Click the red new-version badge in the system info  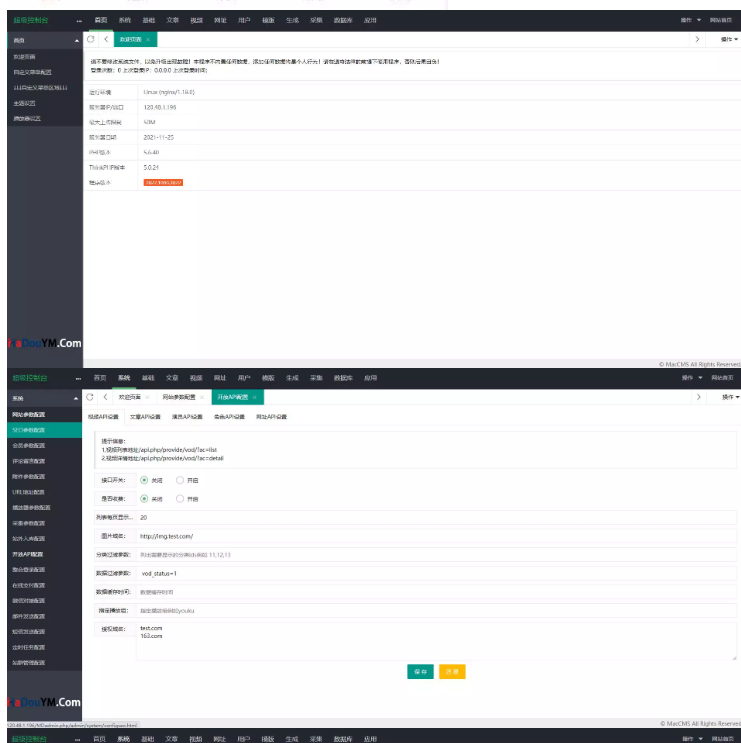pos(163,183)
